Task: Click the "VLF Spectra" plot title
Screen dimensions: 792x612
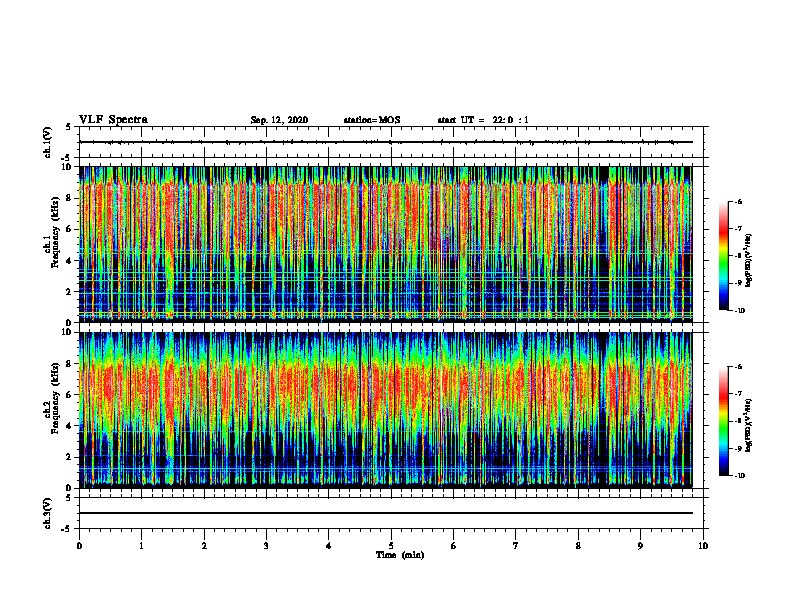Action: [x=114, y=120]
